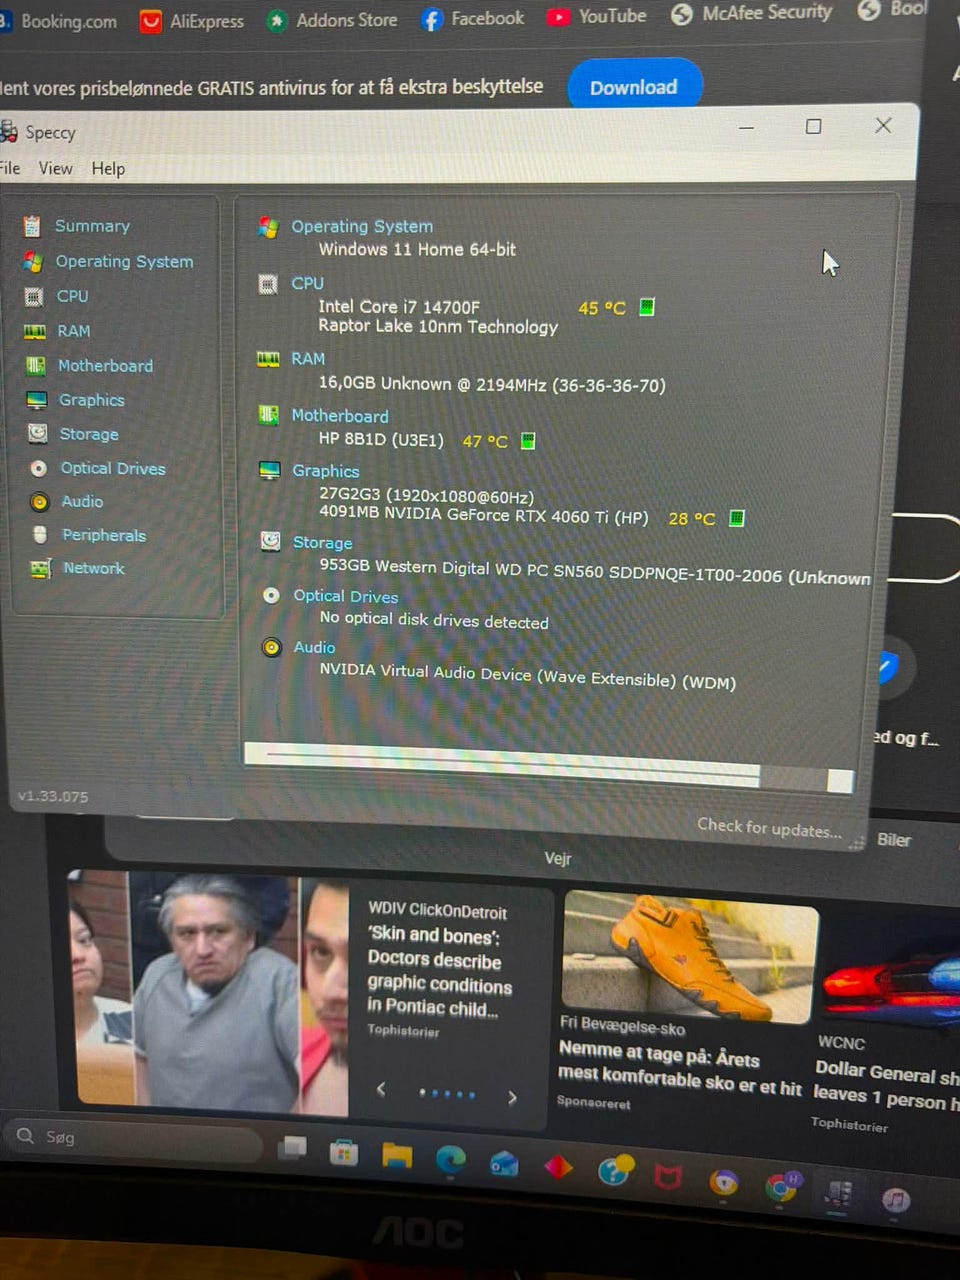Image resolution: width=960 pixels, height=1280 pixels.
Task: Click the green Graphics temperature indicator icon
Action: pyautogui.click(x=737, y=518)
